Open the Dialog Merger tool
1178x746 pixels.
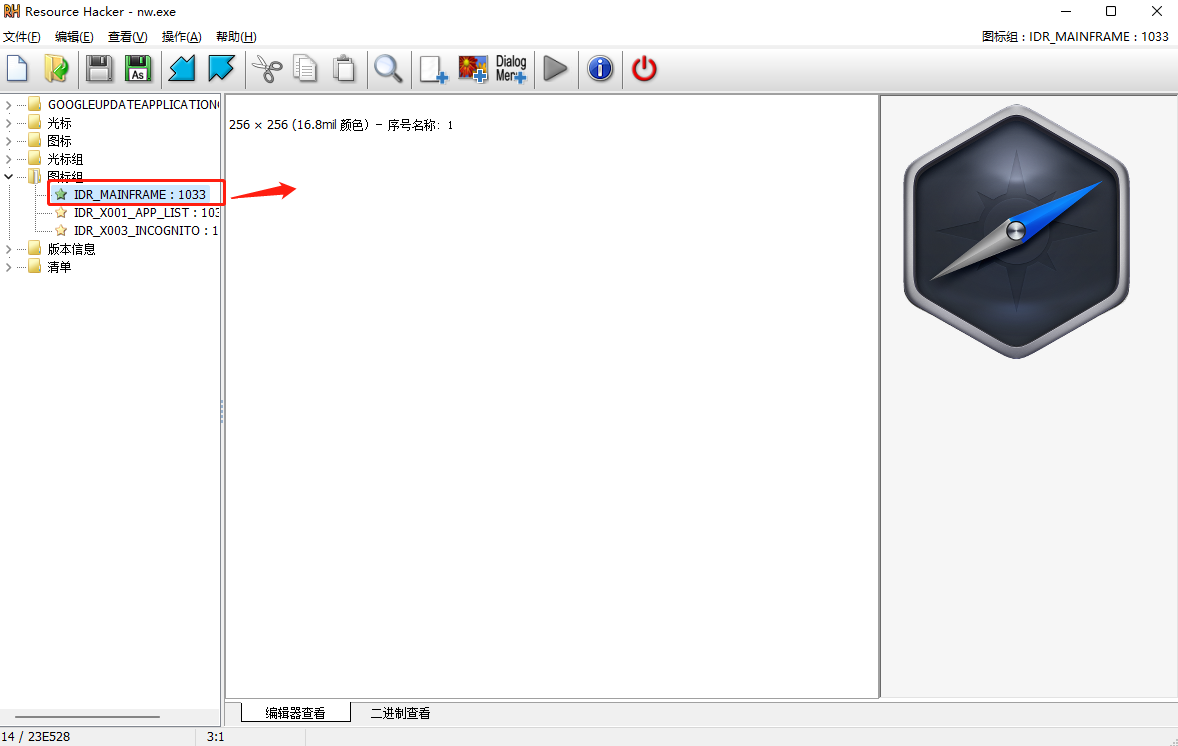(511, 68)
